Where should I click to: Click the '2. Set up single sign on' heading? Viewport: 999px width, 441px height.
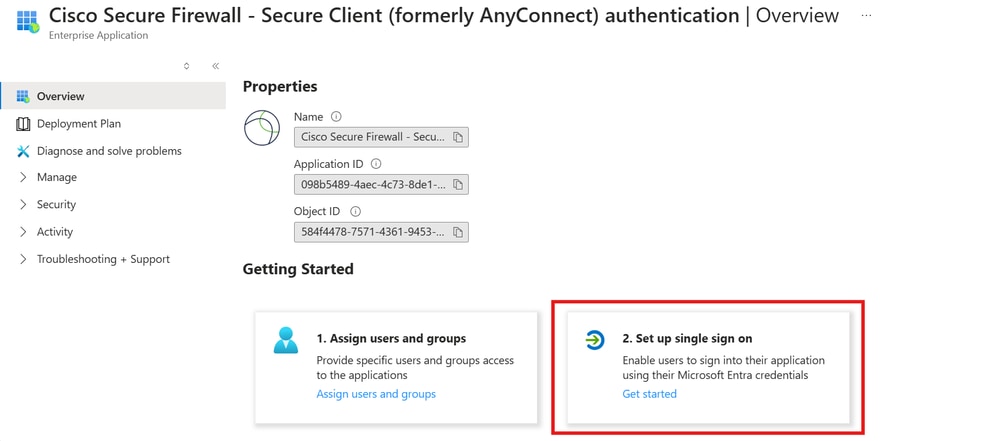pos(687,338)
